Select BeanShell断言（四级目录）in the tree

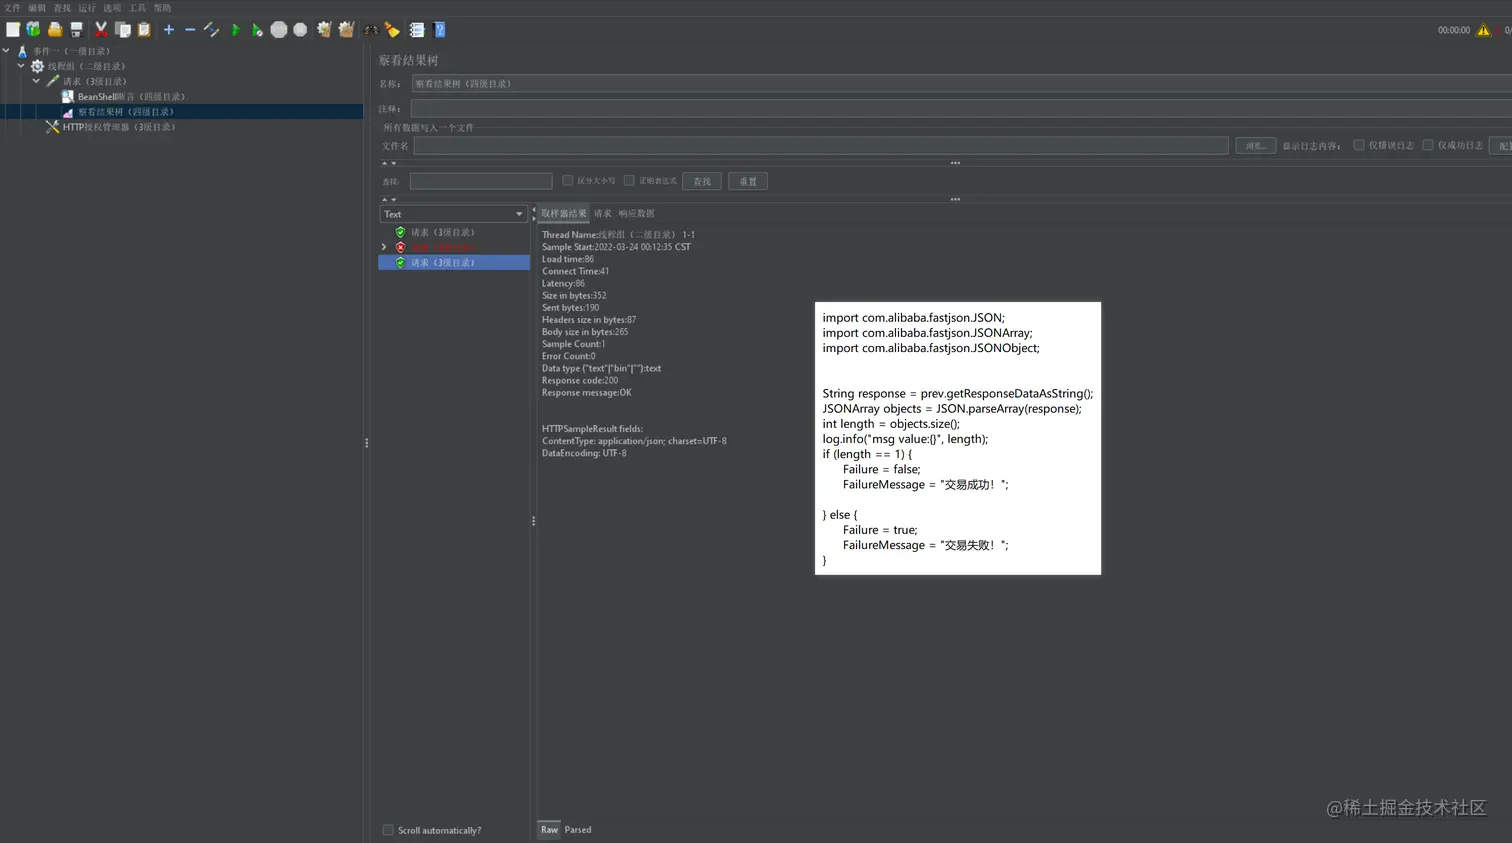click(x=131, y=97)
